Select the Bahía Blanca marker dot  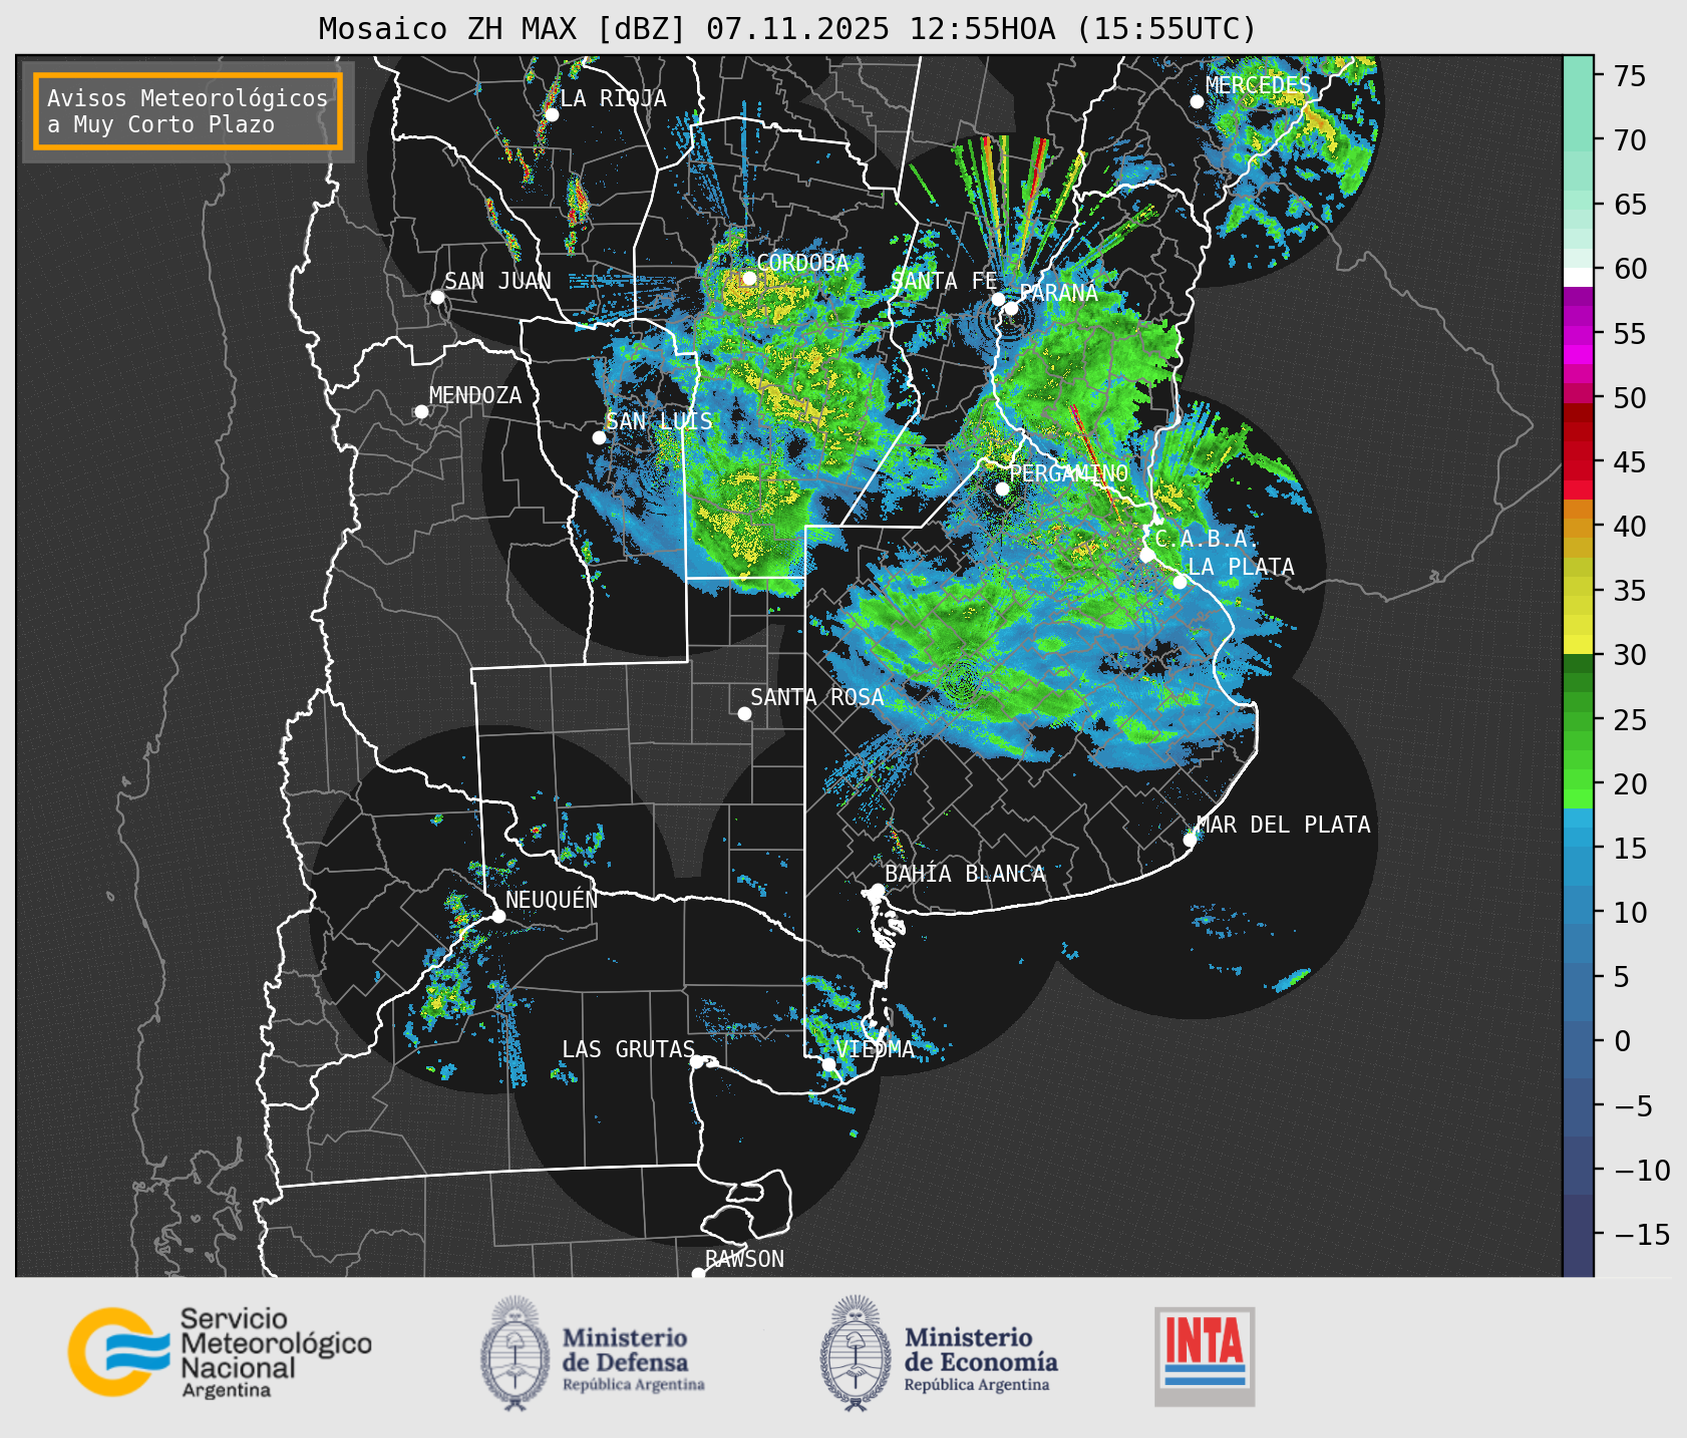pos(877,890)
